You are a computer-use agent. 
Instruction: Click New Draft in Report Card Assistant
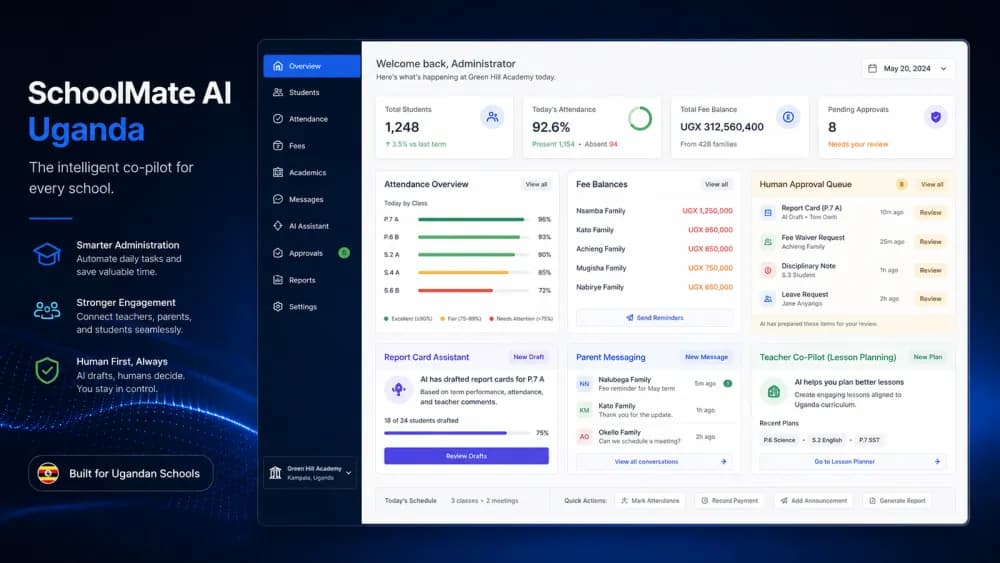coord(529,357)
